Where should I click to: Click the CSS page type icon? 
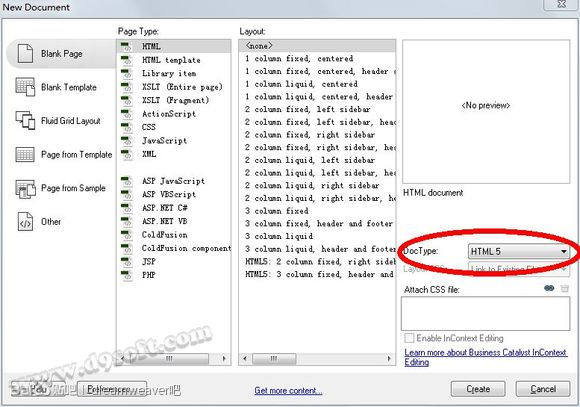pyautogui.click(x=127, y=127)
